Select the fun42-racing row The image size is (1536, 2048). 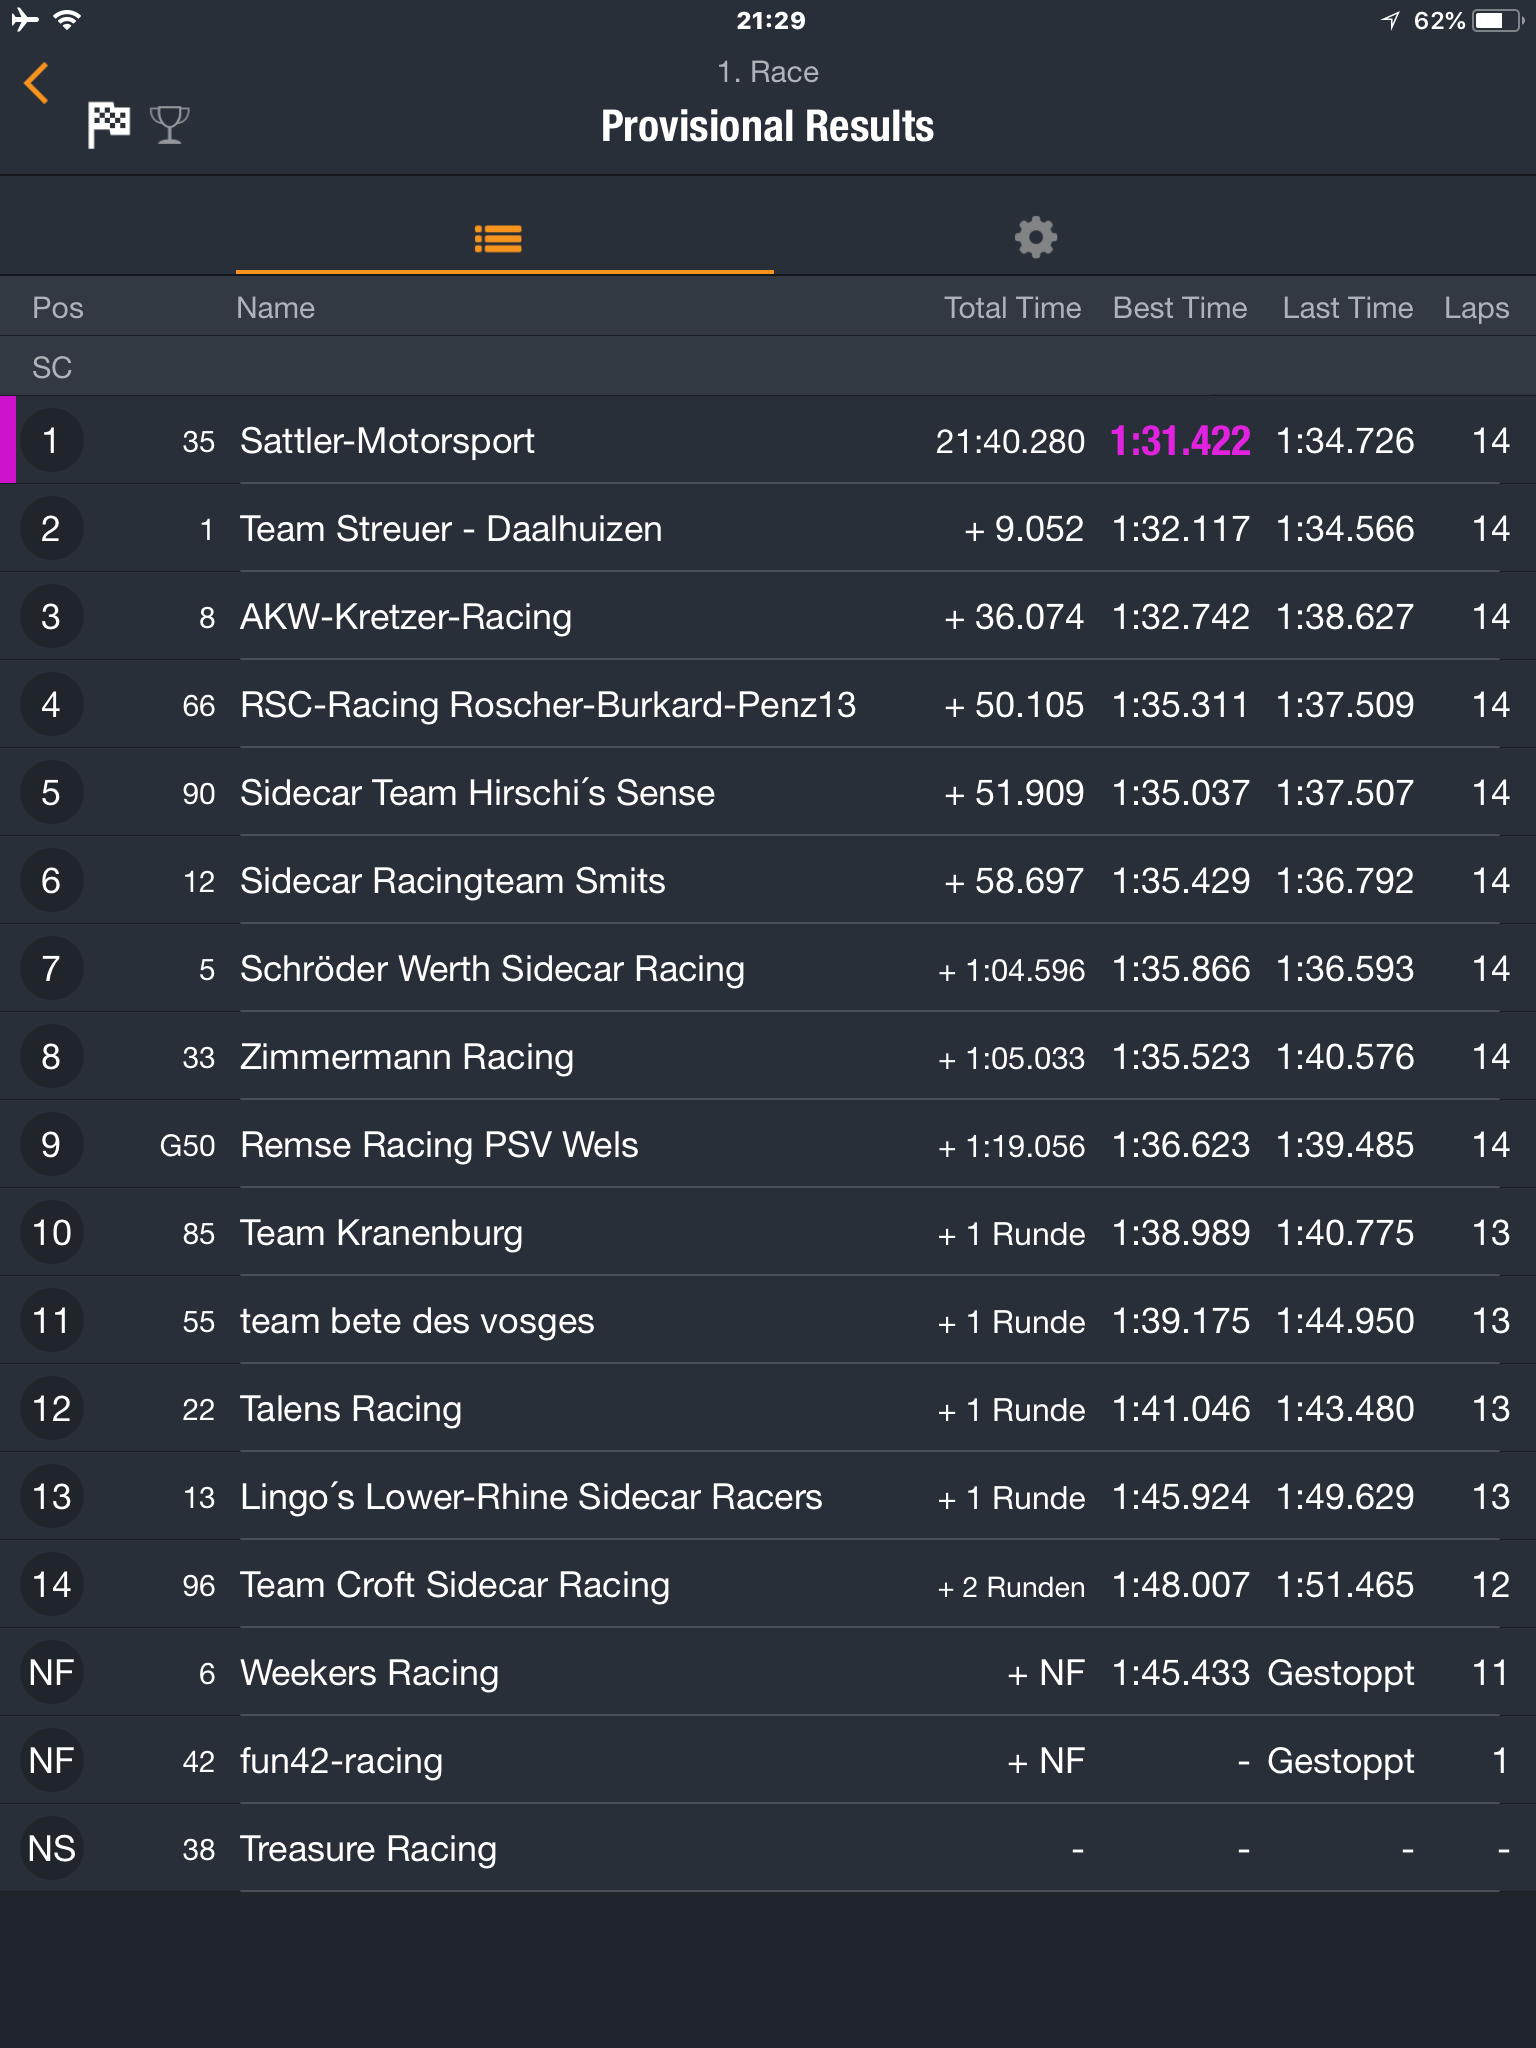[x=768, y=1761]
